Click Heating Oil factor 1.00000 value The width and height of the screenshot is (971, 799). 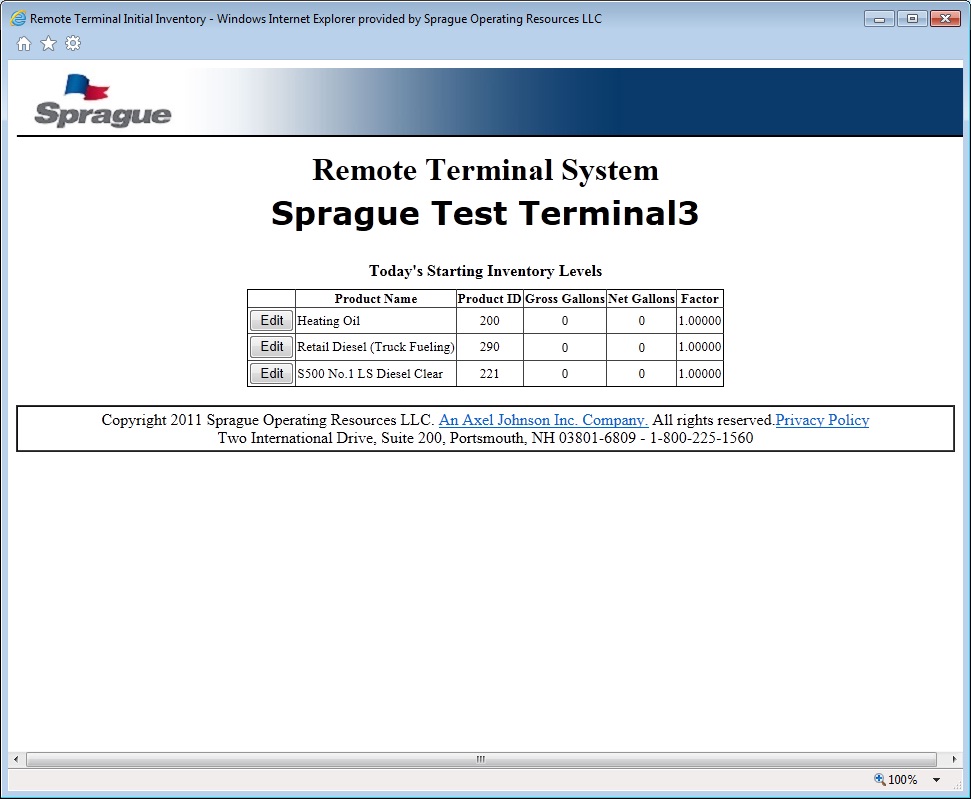point(700,321)
